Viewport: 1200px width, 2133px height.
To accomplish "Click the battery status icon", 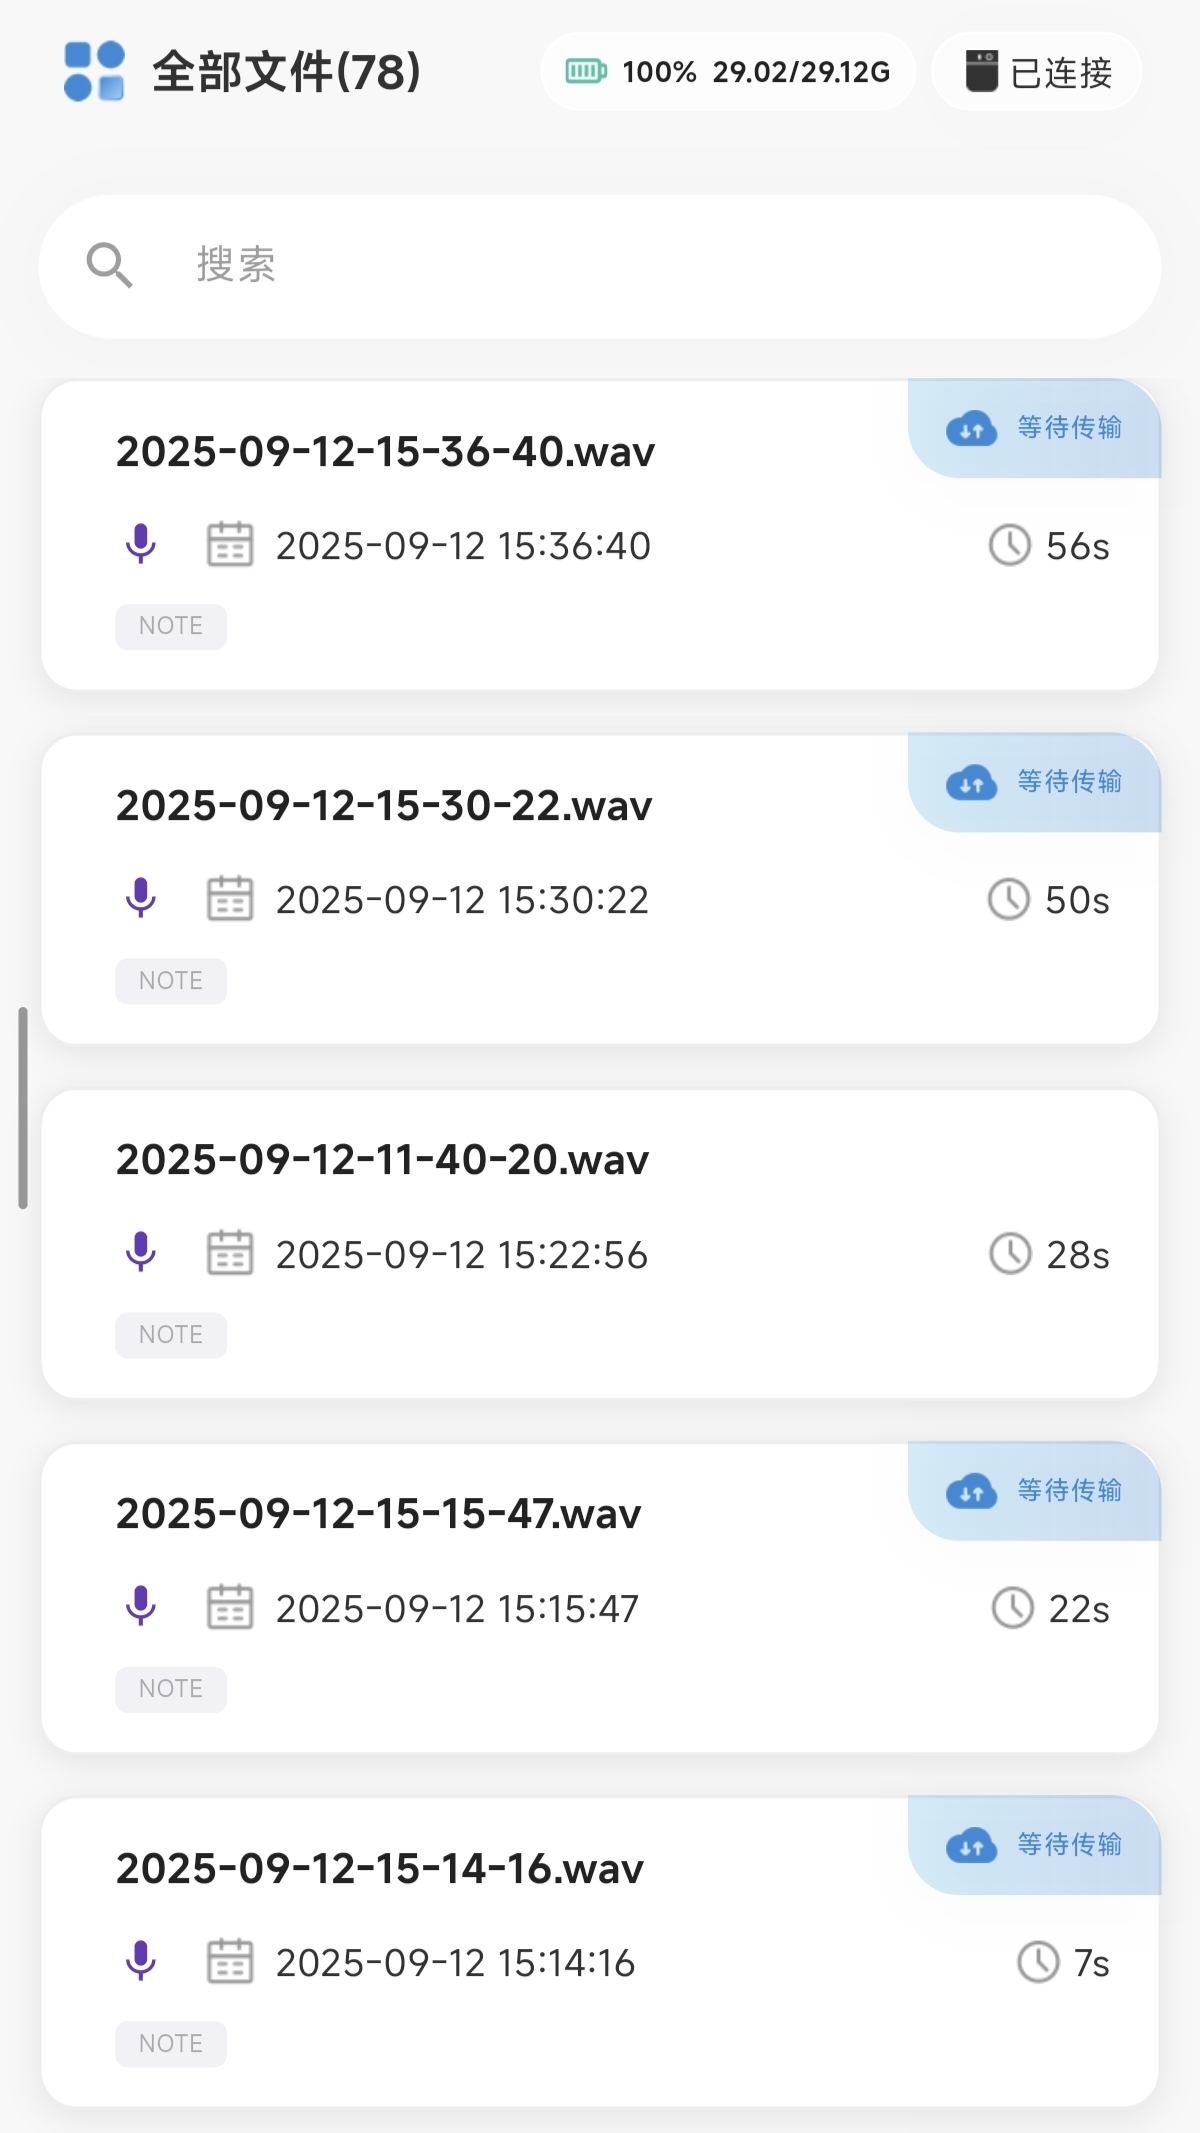I will coord(585,71).
